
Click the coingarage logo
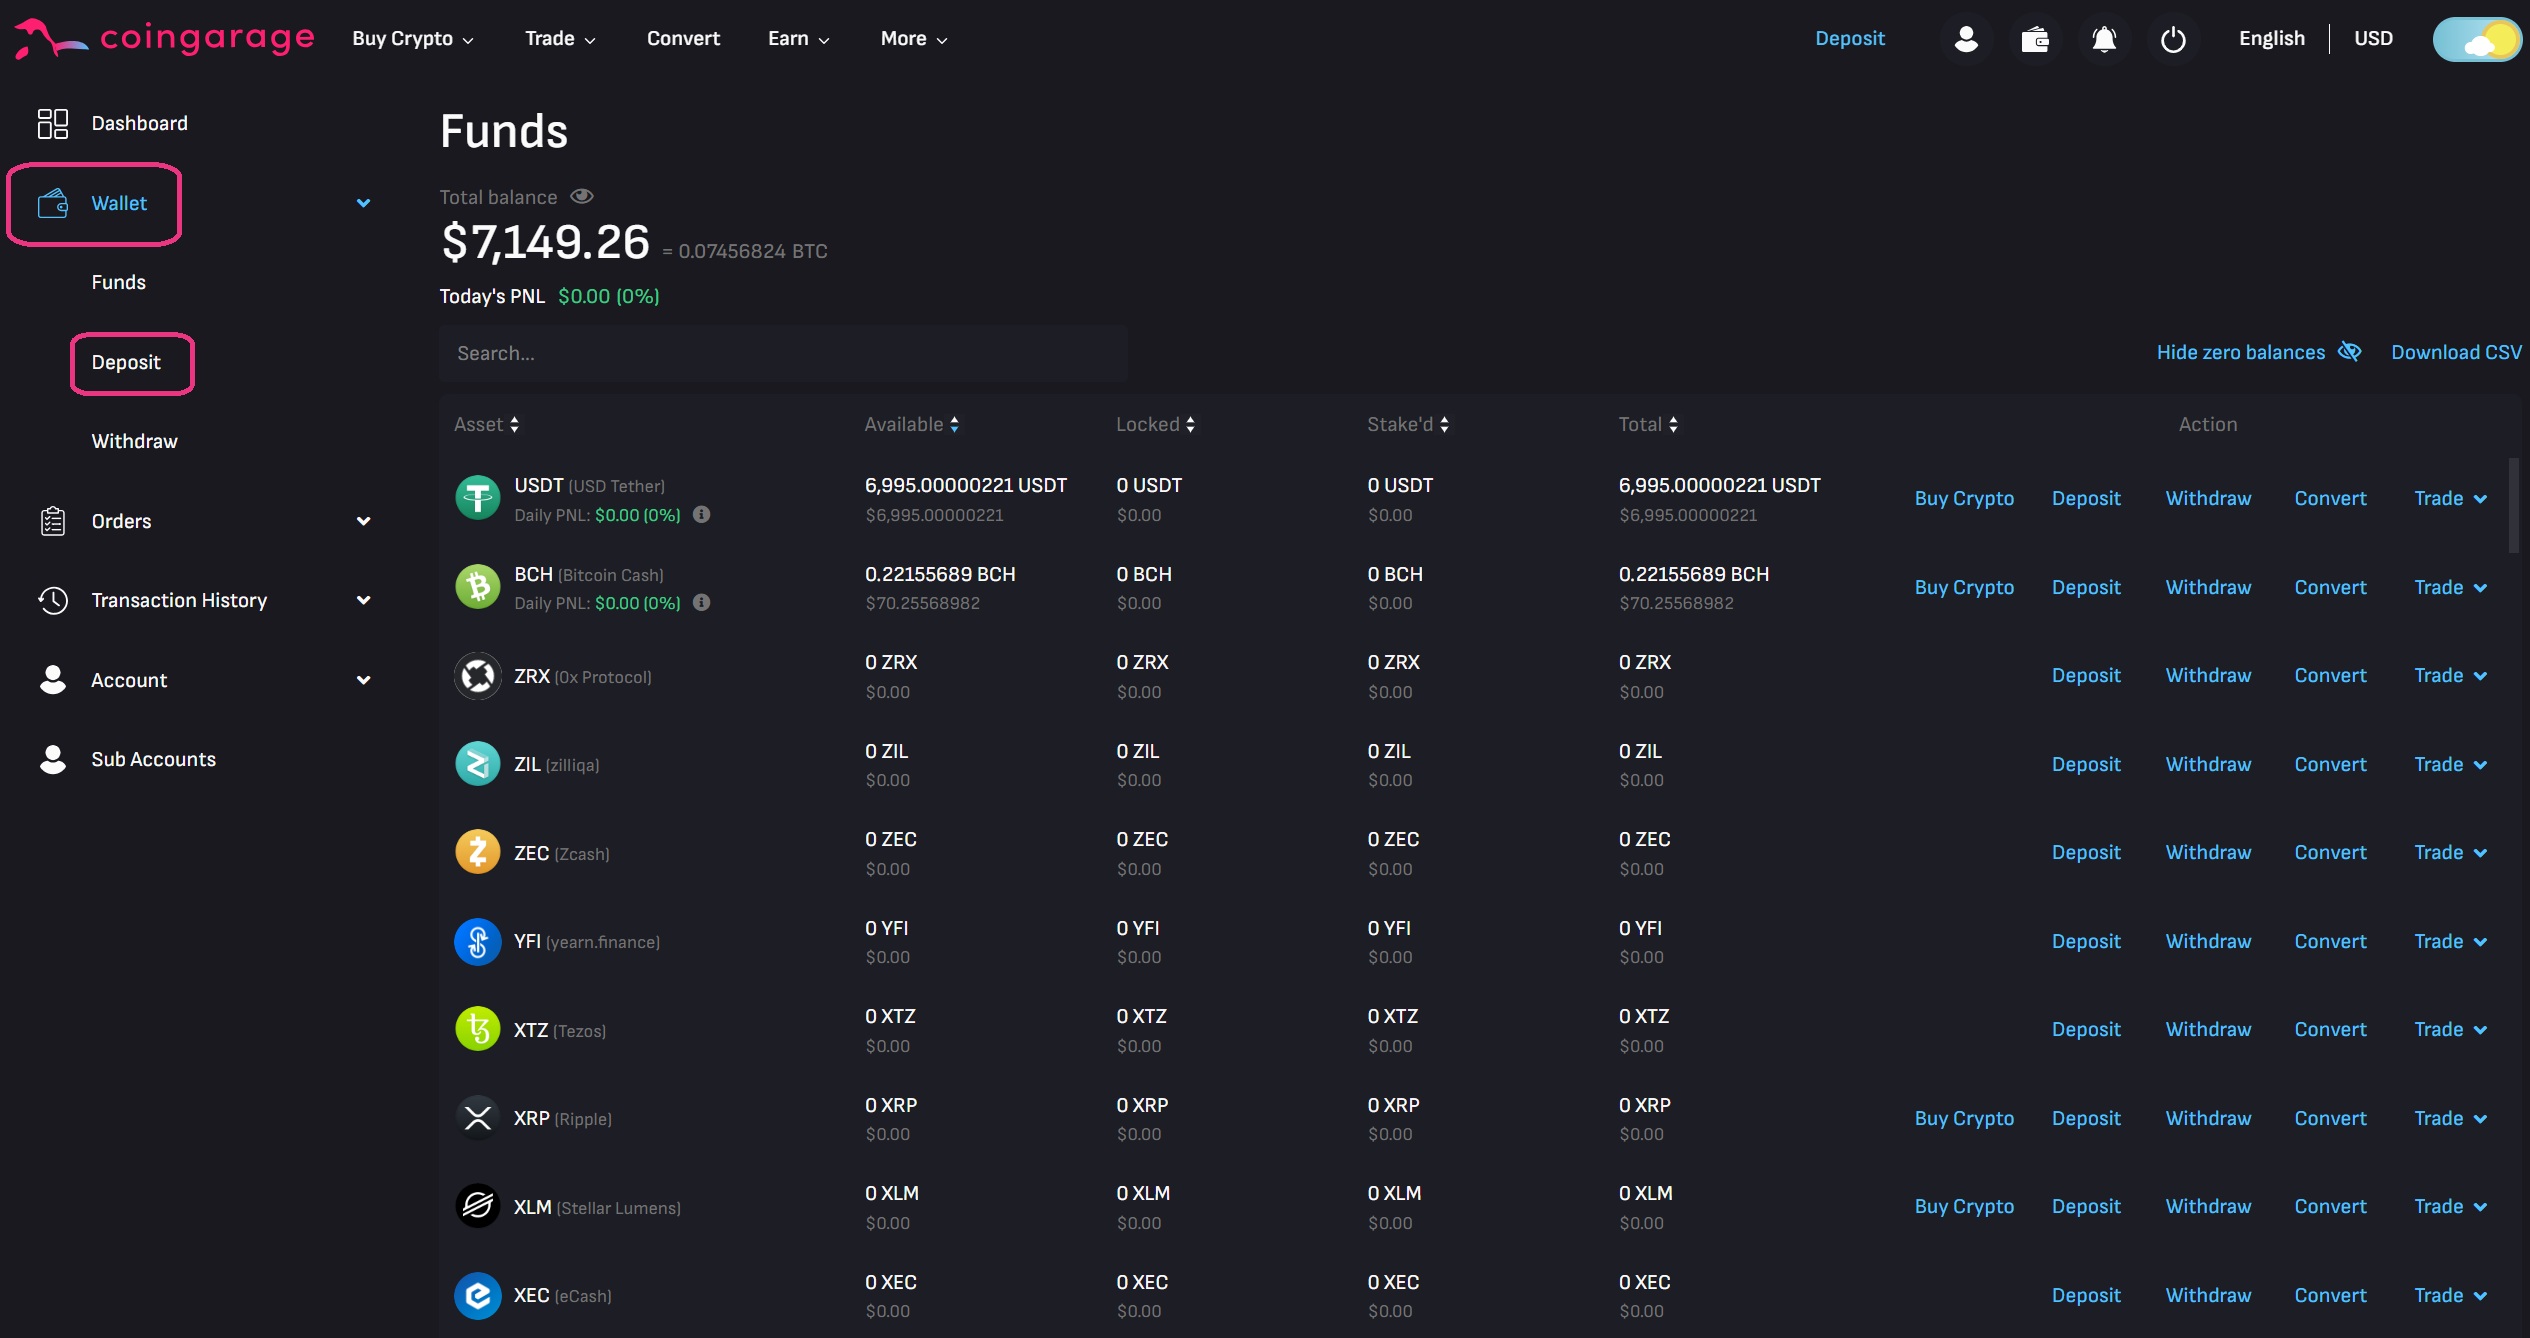165,38
